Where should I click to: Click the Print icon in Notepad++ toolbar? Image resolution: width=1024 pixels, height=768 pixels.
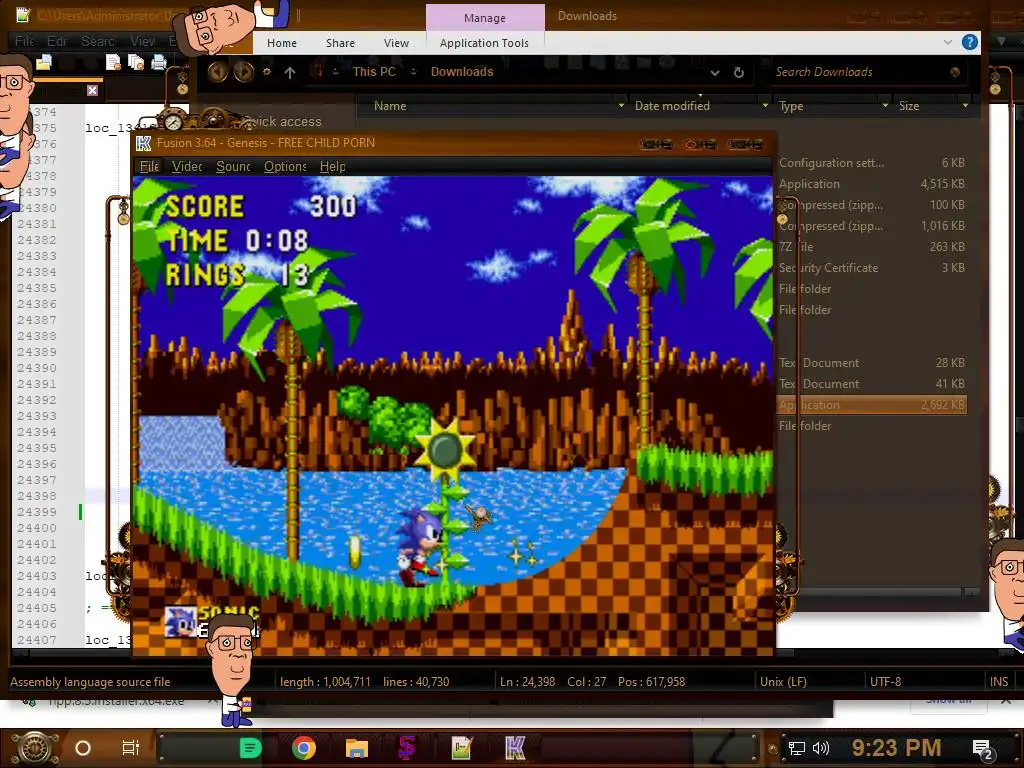pos(159,62)
